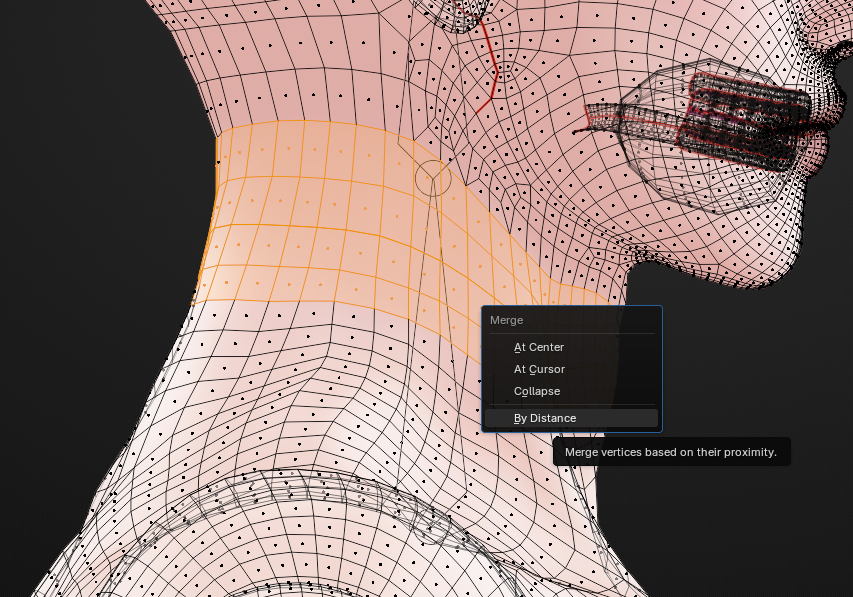Select Collapse in the Merge menu

click(571, 391)
